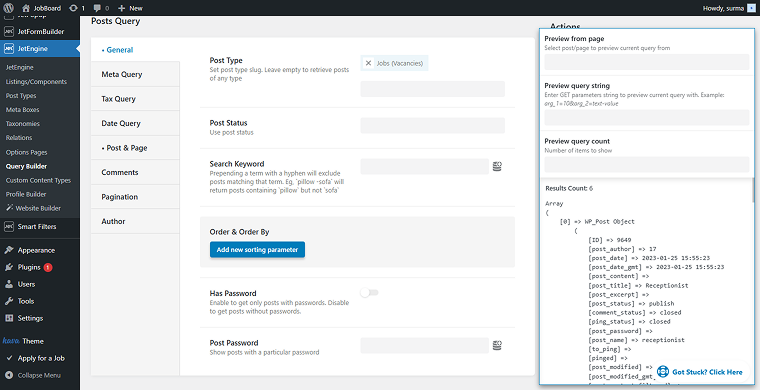This screenshot has height=390, width=760.
Task: Open the WordPress logo menu
Action: [x=8, y=8]
